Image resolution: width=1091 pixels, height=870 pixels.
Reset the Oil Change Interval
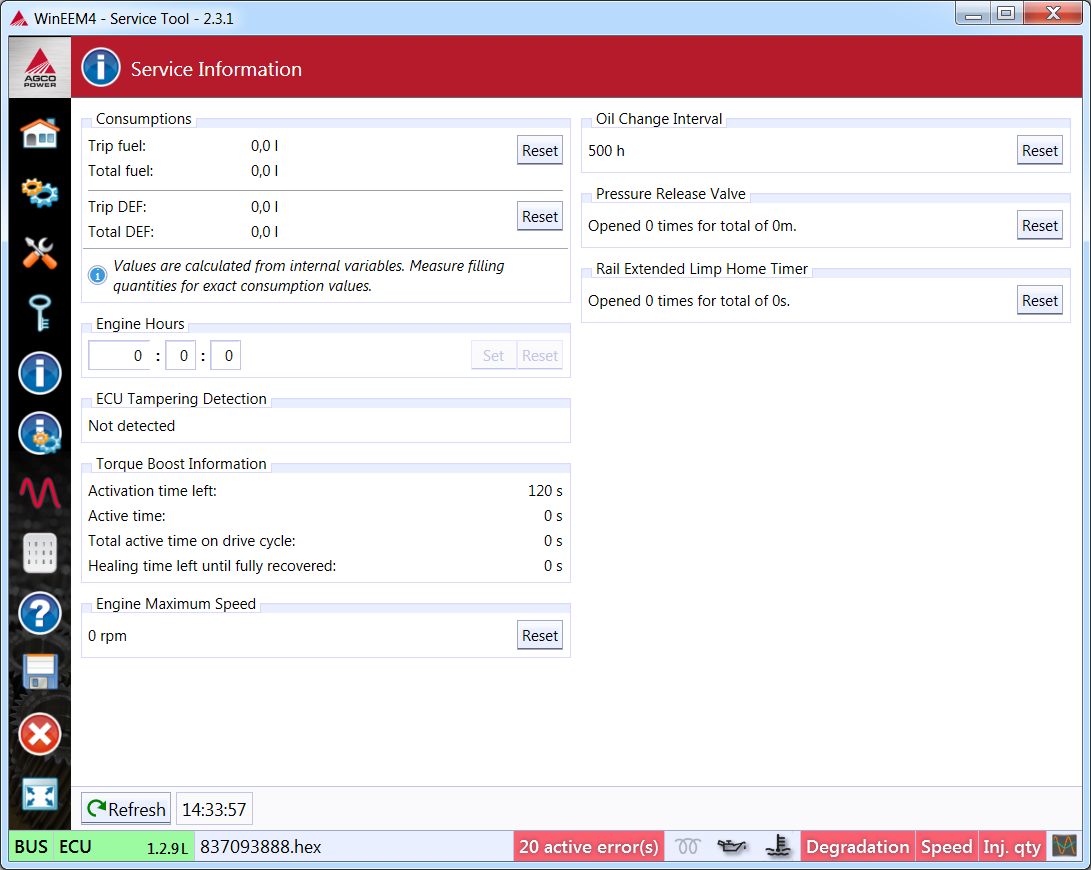(1040, 151)
